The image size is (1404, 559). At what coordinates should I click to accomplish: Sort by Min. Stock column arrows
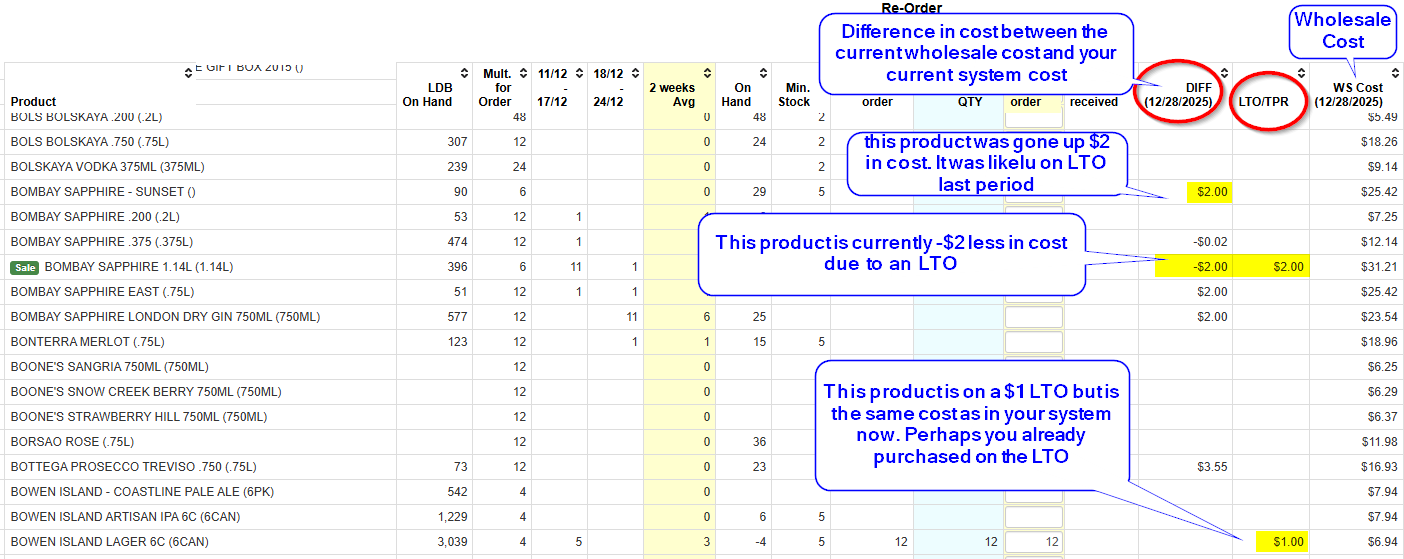(x=823, y=73)
